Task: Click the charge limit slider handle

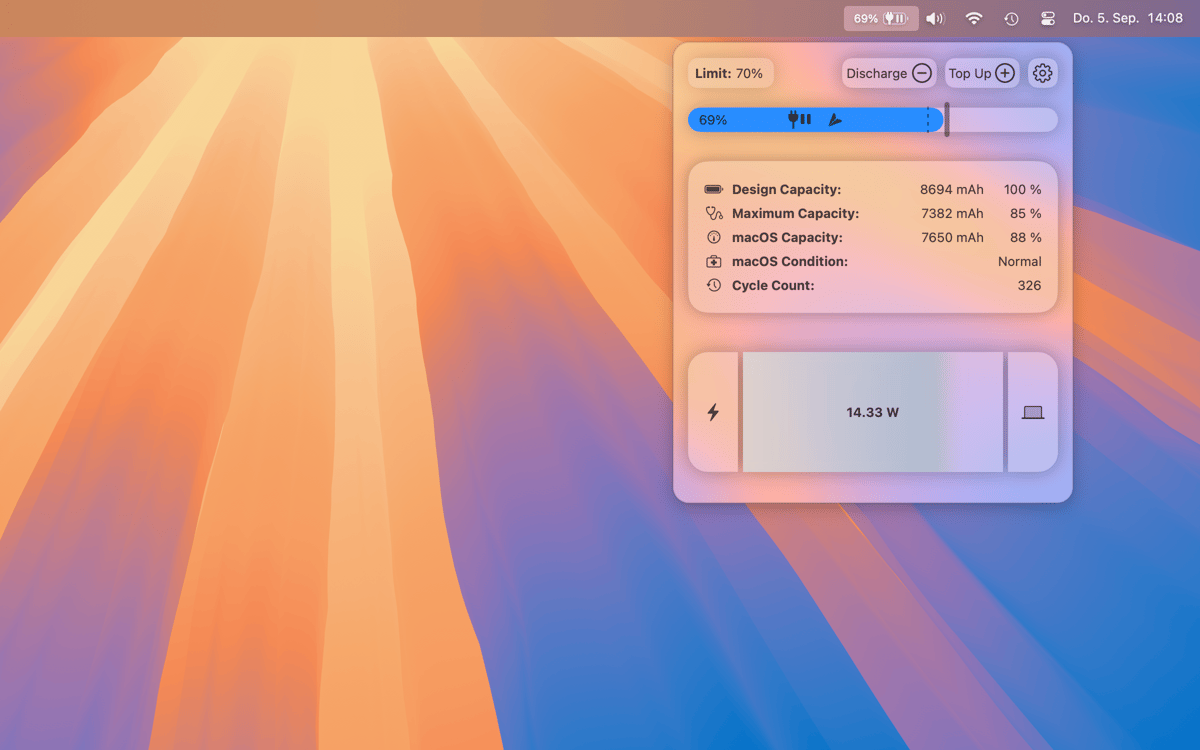Action: point(946,120)
